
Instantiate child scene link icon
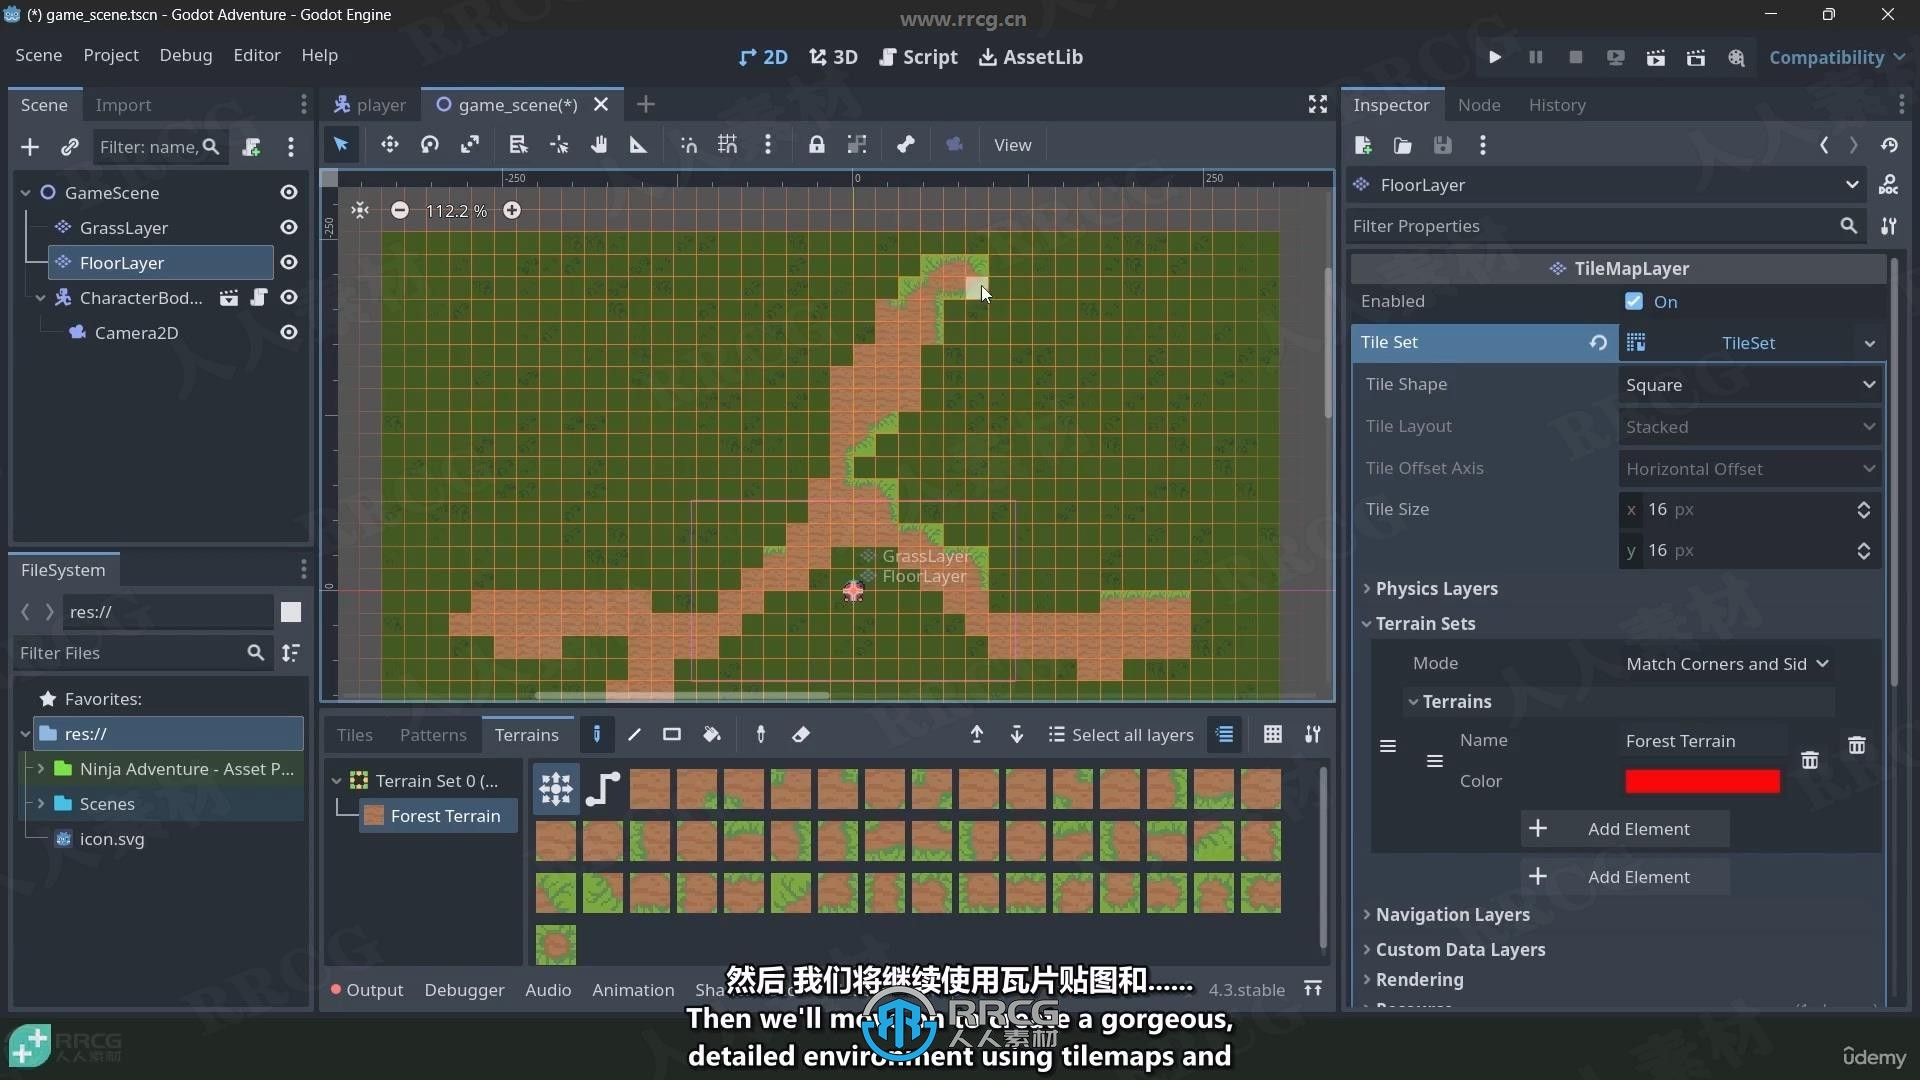69,147
